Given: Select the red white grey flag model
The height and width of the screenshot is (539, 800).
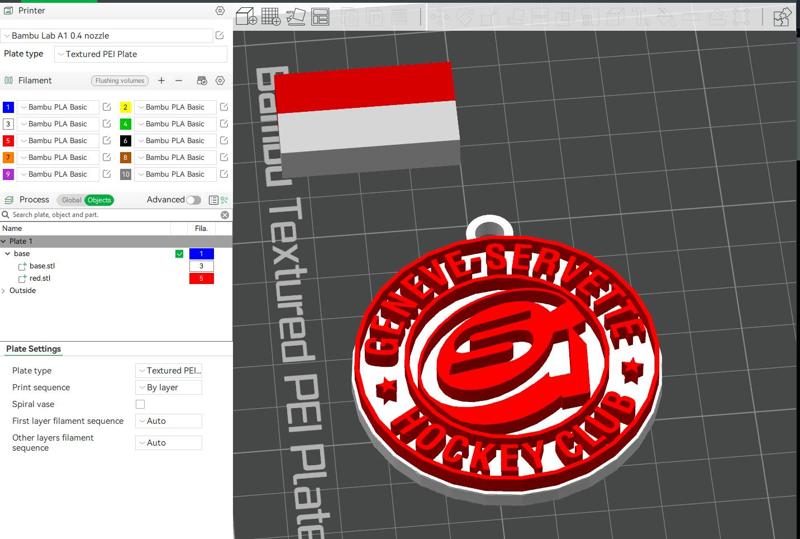Looking at the screenshot, I should 367,118.
